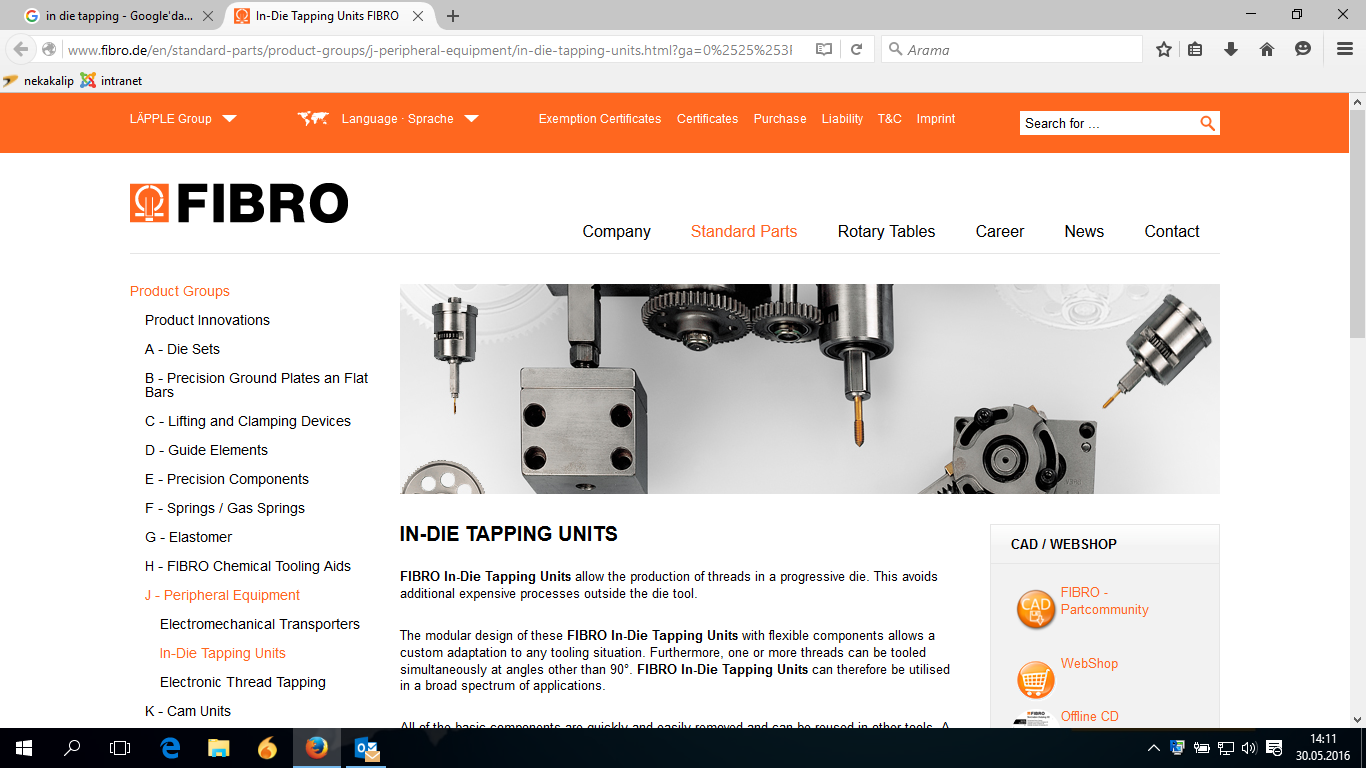Open the Purchase link

[780, 118]
